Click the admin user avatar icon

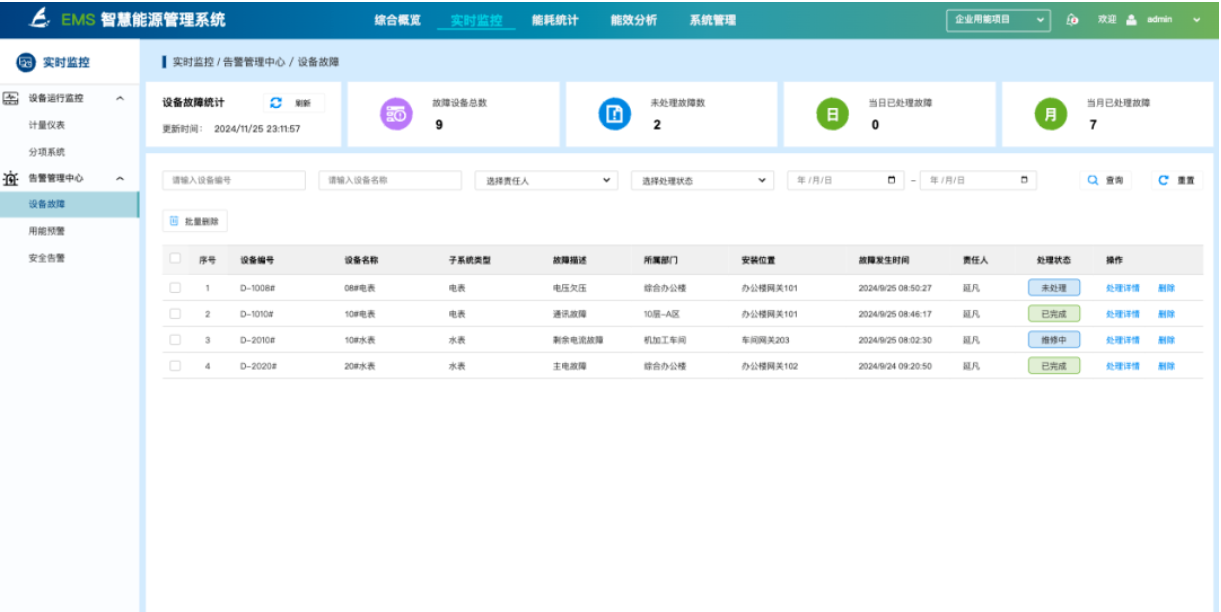1131,20
